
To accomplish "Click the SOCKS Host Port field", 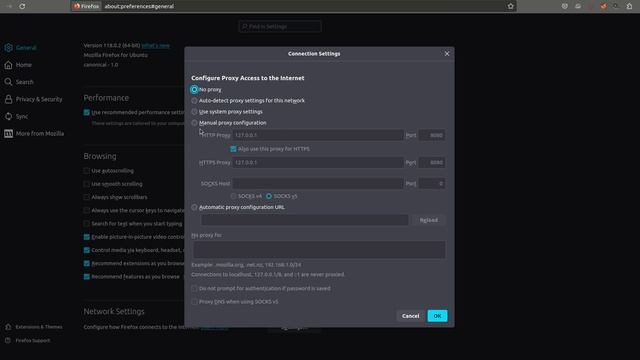I will pos(432,184).
